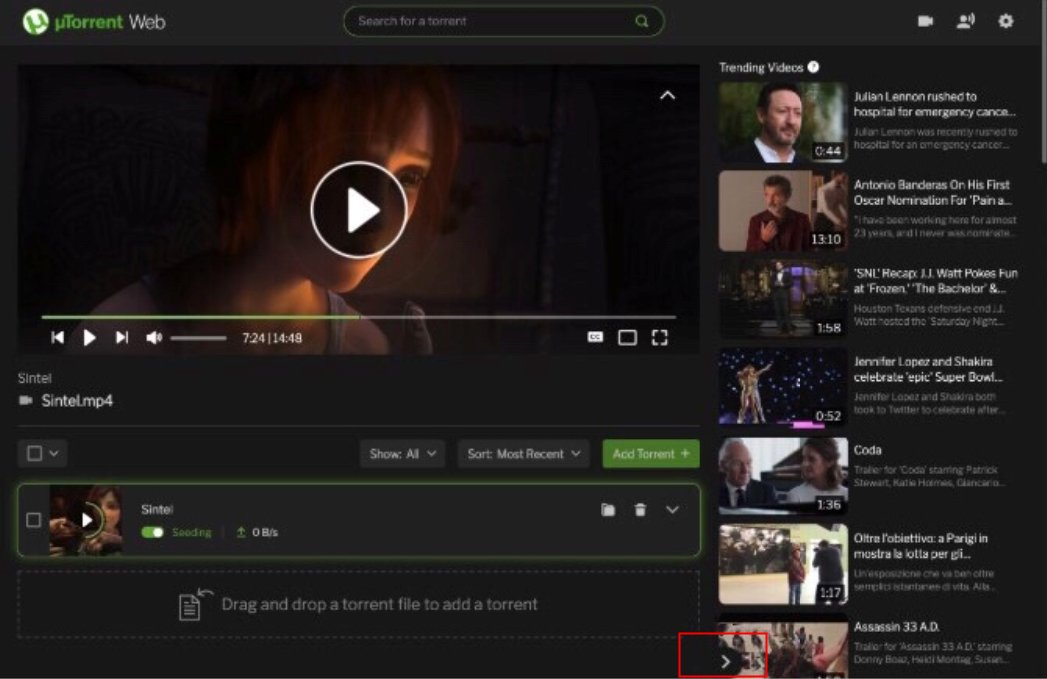1047x679 pixels.
Task: Open the Show: All filter dropdown
Action: click(x=403, y=454)
